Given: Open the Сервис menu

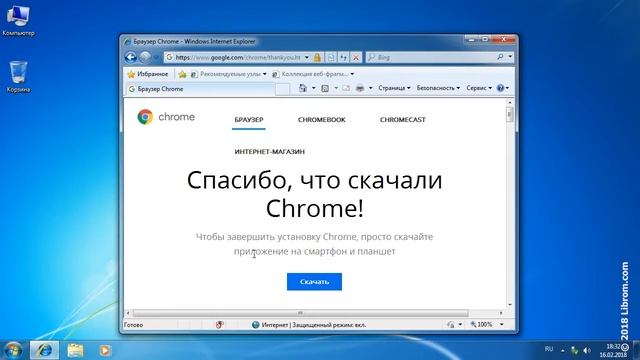Looking at the screenshot, I should (479, 88).
